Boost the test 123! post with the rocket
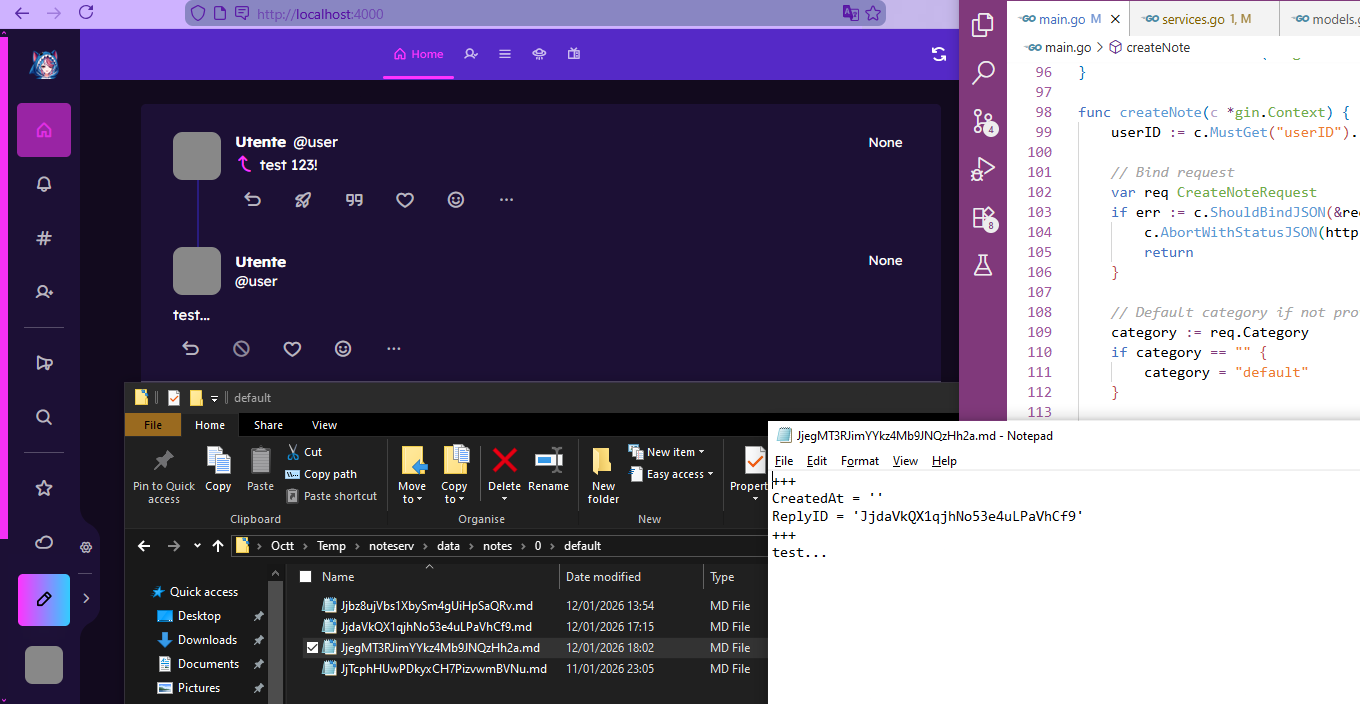This screenshot has height=704, width=1360. [x=303, y=199]
